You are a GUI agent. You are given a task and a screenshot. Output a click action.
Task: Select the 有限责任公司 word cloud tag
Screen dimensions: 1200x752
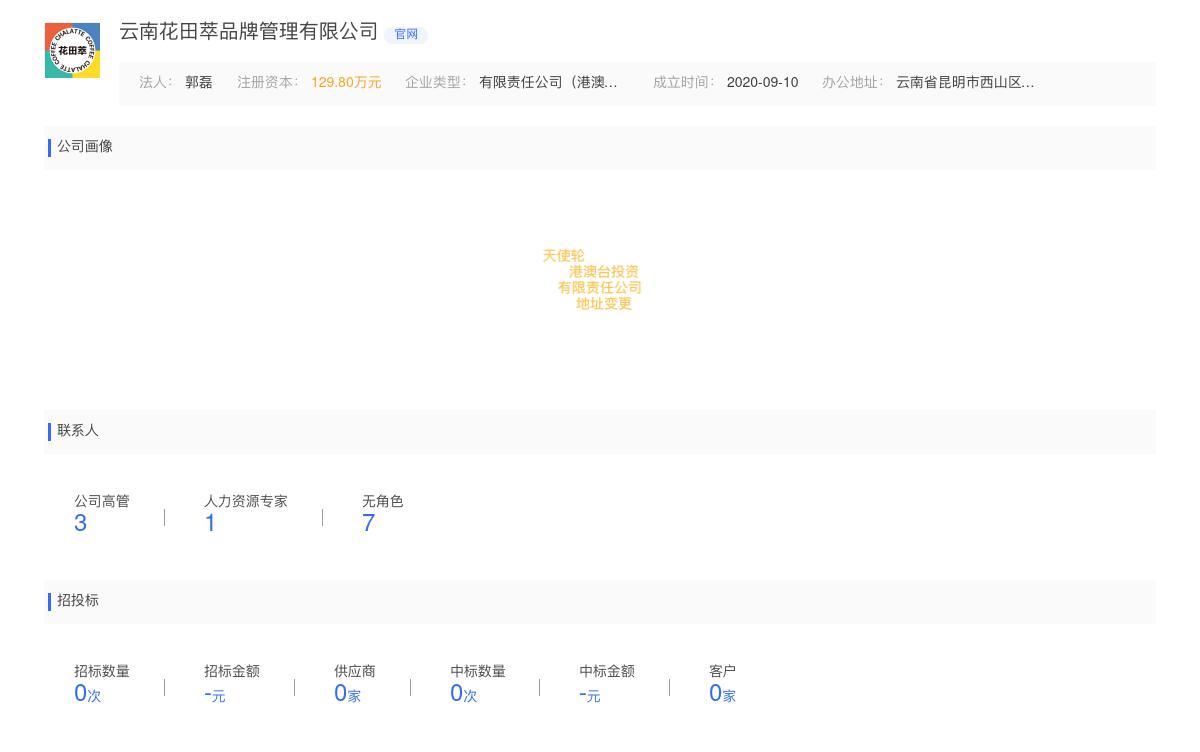coord(599,288)
